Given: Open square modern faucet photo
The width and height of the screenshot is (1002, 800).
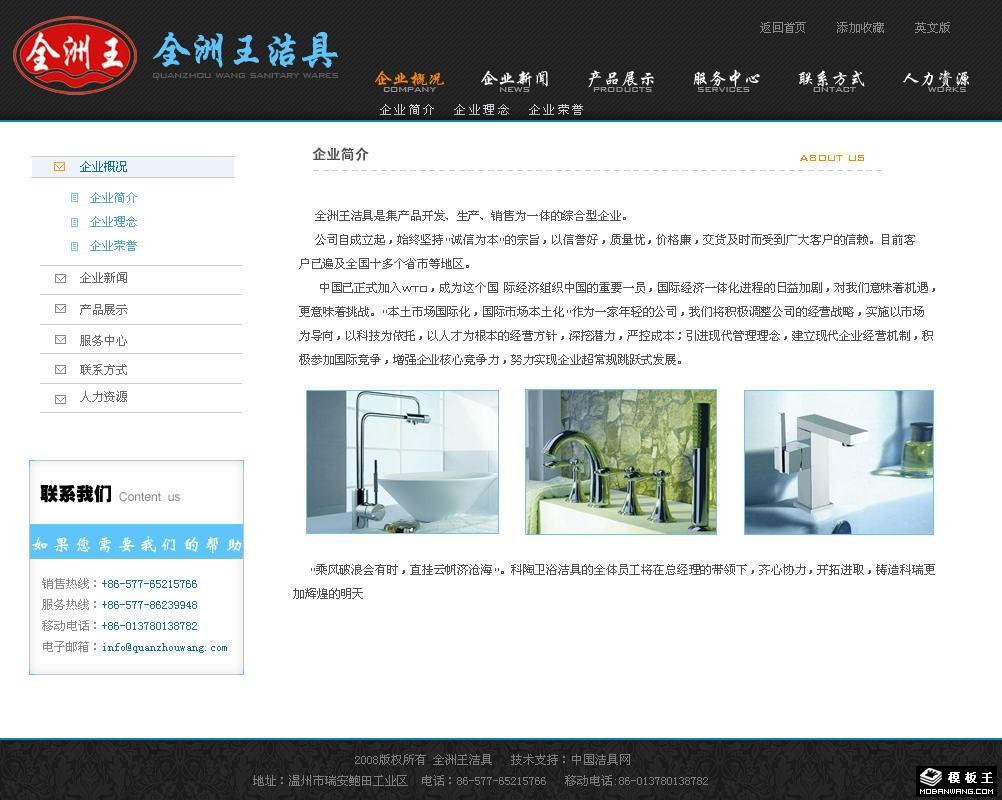Looking at the screenshot, I should (x=839, y=462).
